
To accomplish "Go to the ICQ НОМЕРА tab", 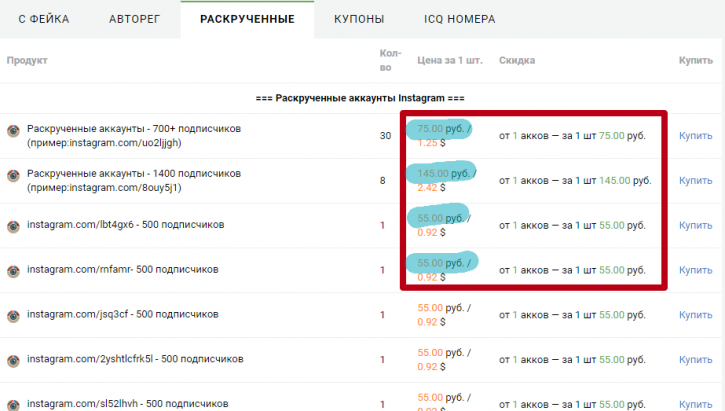I will 460,19.
